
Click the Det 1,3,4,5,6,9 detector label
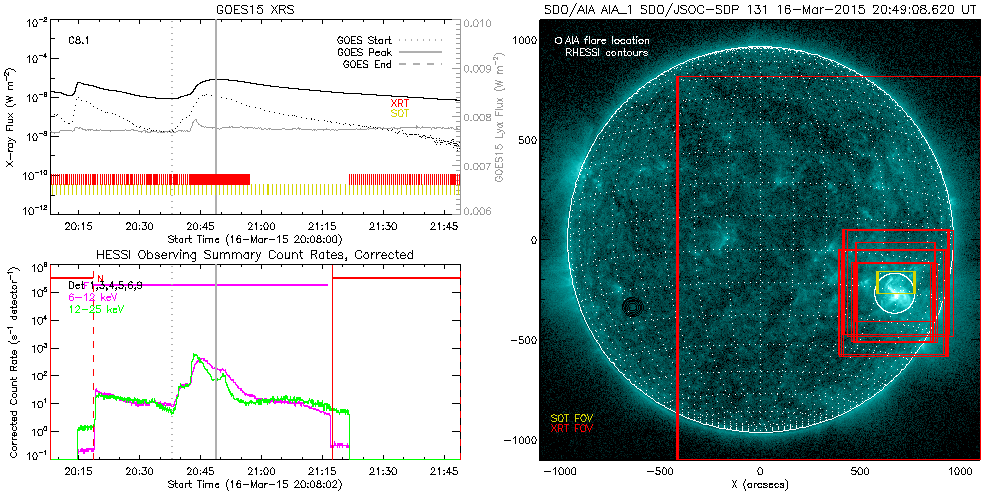tap(112, 287)
